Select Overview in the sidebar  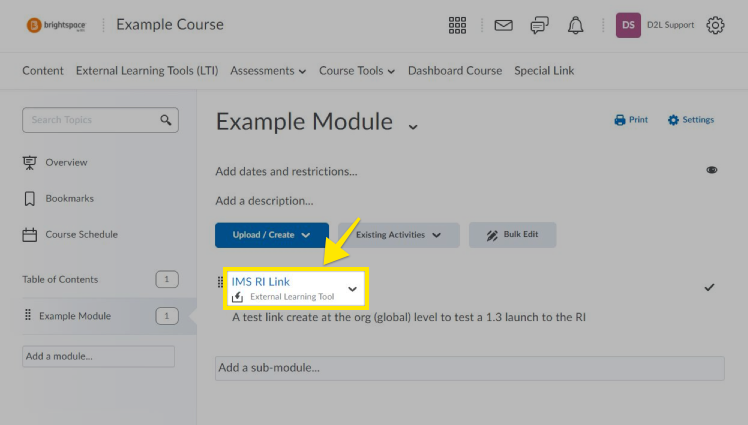pos(66,163)
